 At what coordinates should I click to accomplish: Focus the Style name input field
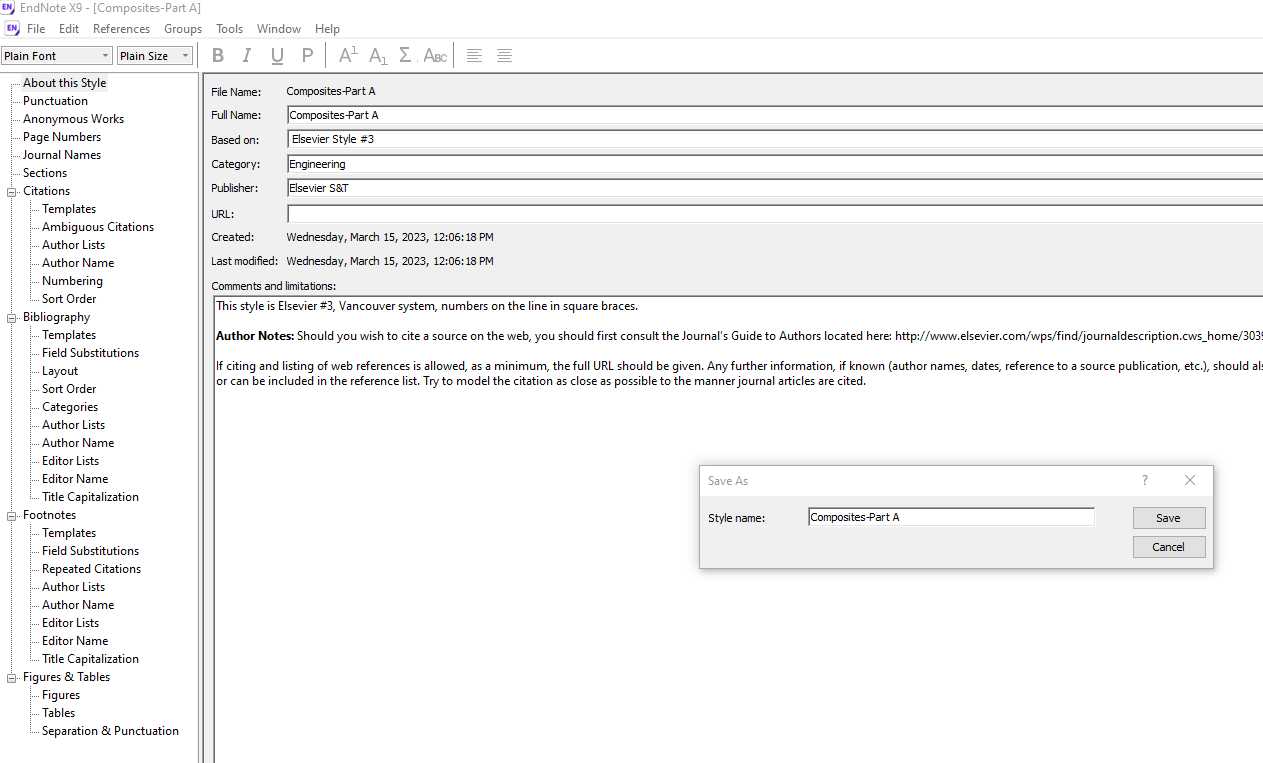pos(951,517)
